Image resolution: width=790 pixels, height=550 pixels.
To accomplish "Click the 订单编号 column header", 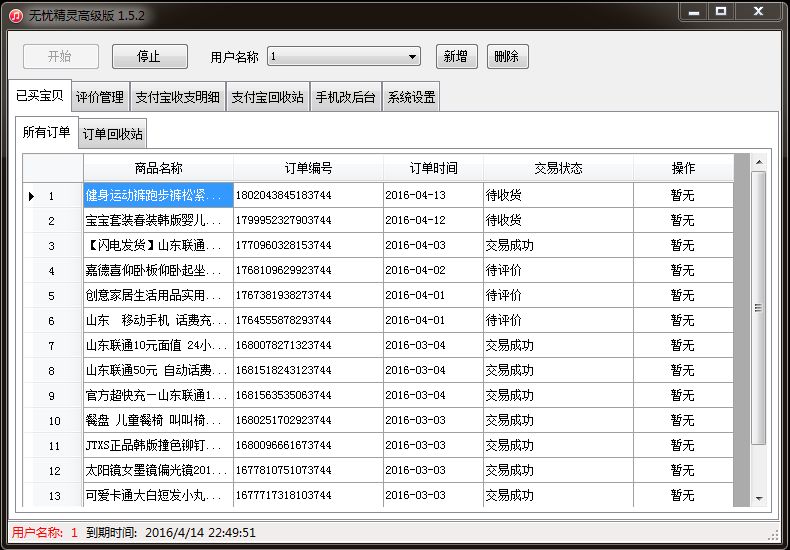I will point(308,168).
